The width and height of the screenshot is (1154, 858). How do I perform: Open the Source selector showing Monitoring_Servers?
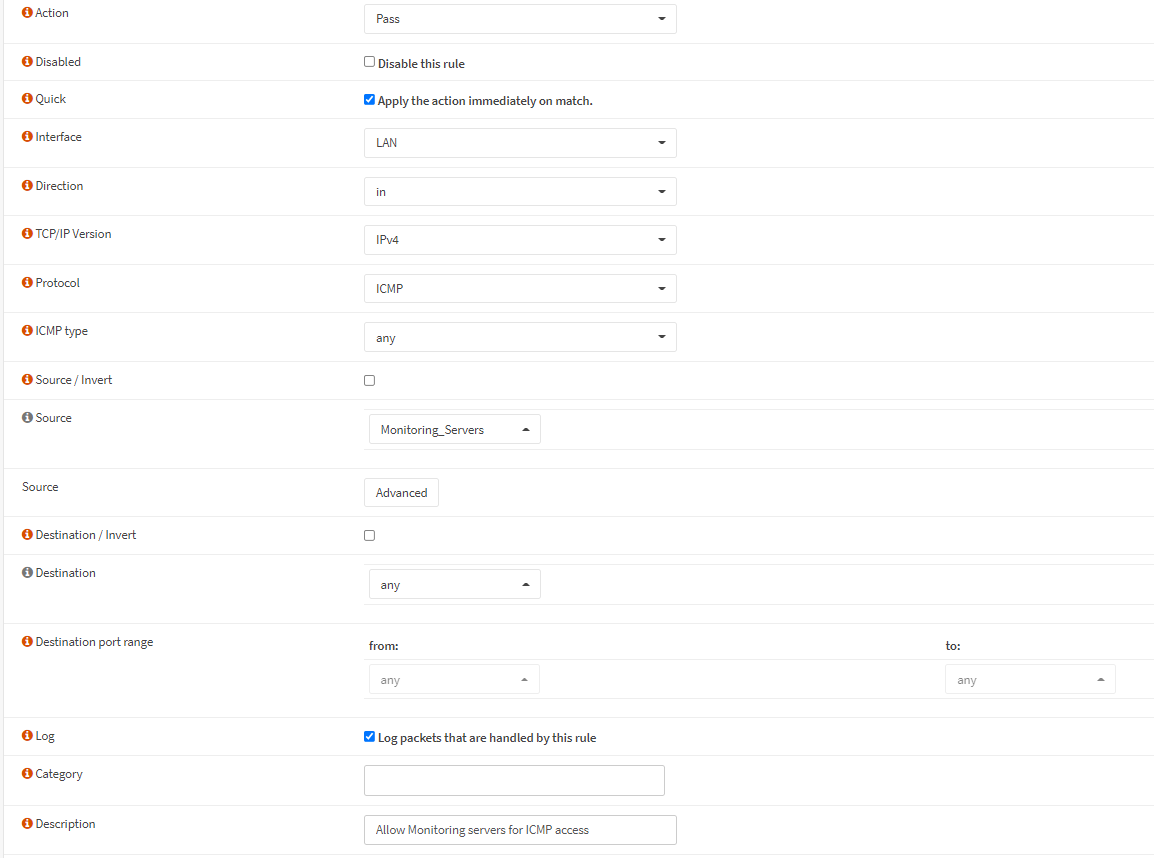pos(455,429)
